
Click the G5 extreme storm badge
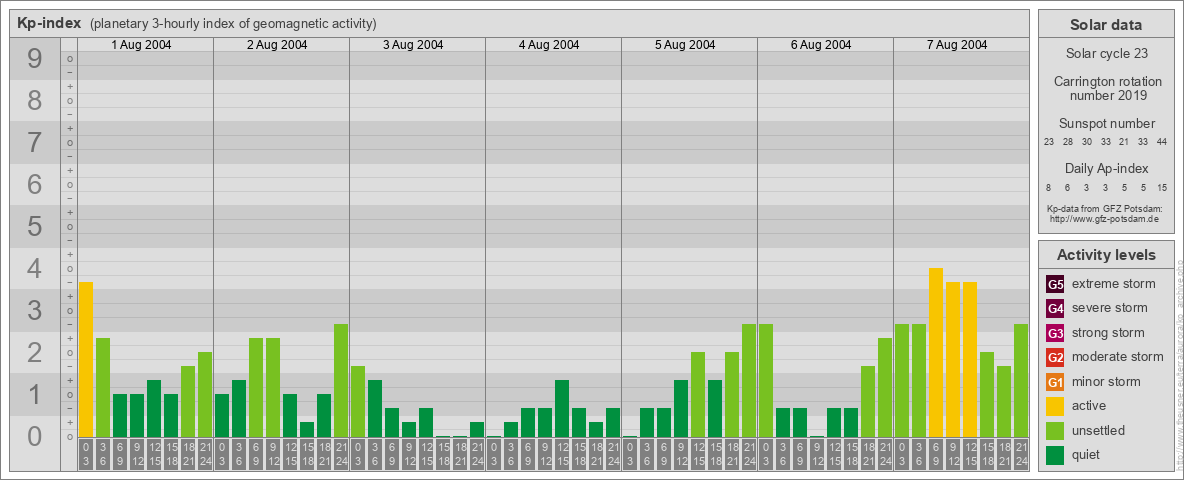(1055, 284)
